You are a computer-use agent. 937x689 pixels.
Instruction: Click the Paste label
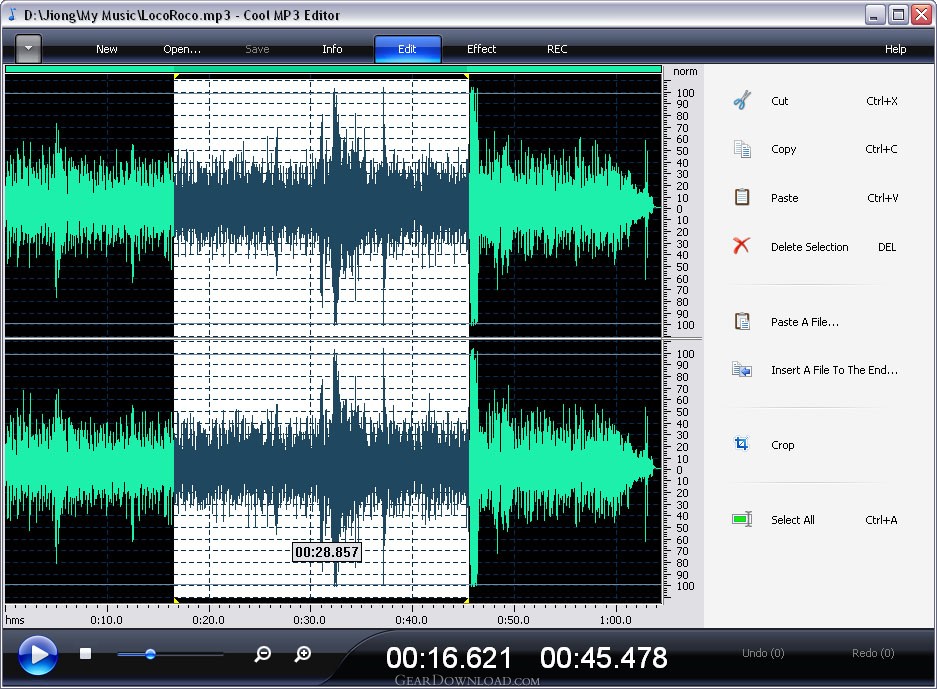(x=784, y=198)
